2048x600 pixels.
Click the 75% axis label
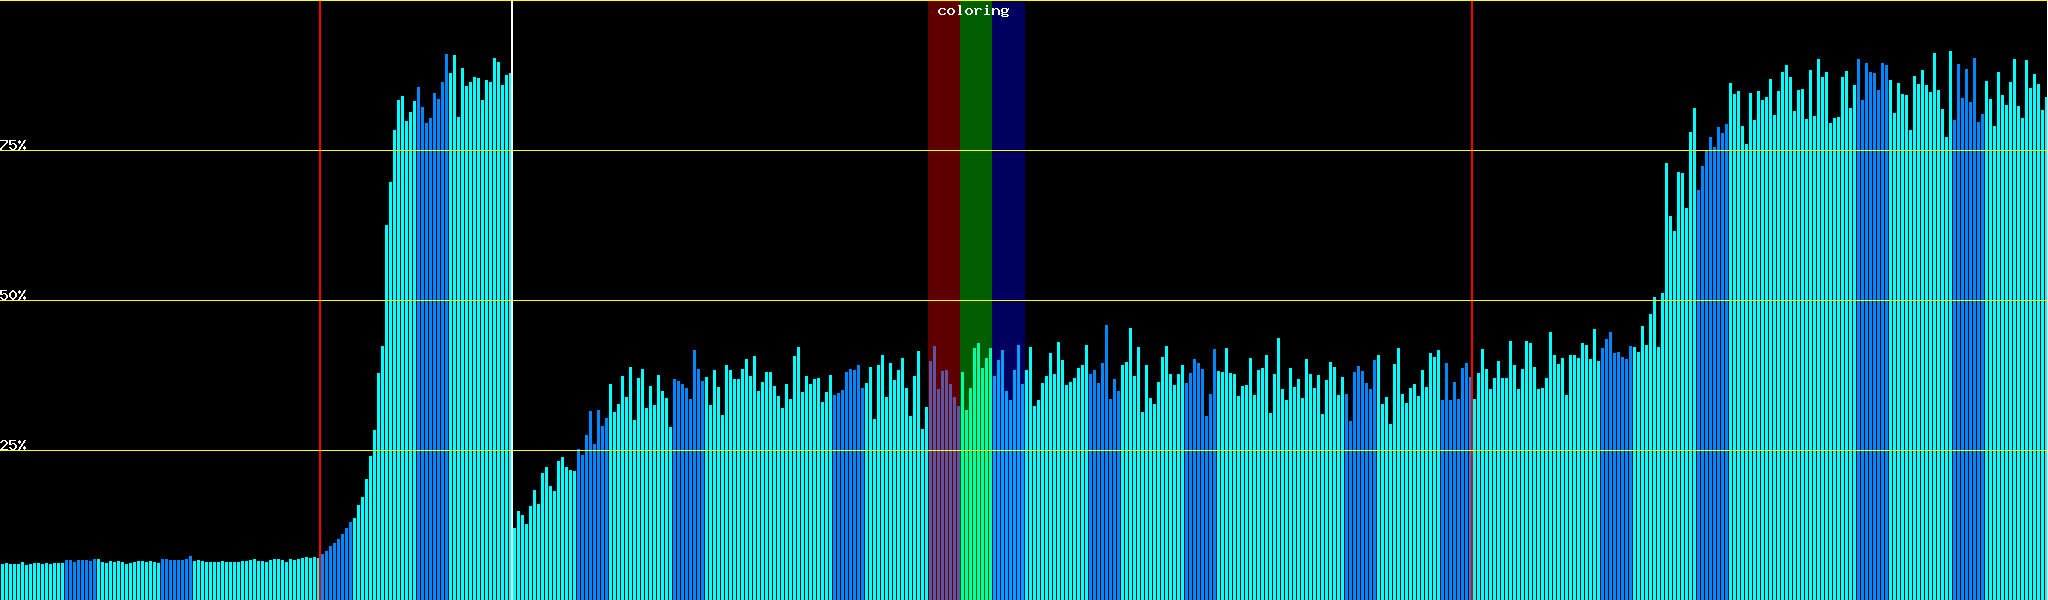(x=14, y=145)
